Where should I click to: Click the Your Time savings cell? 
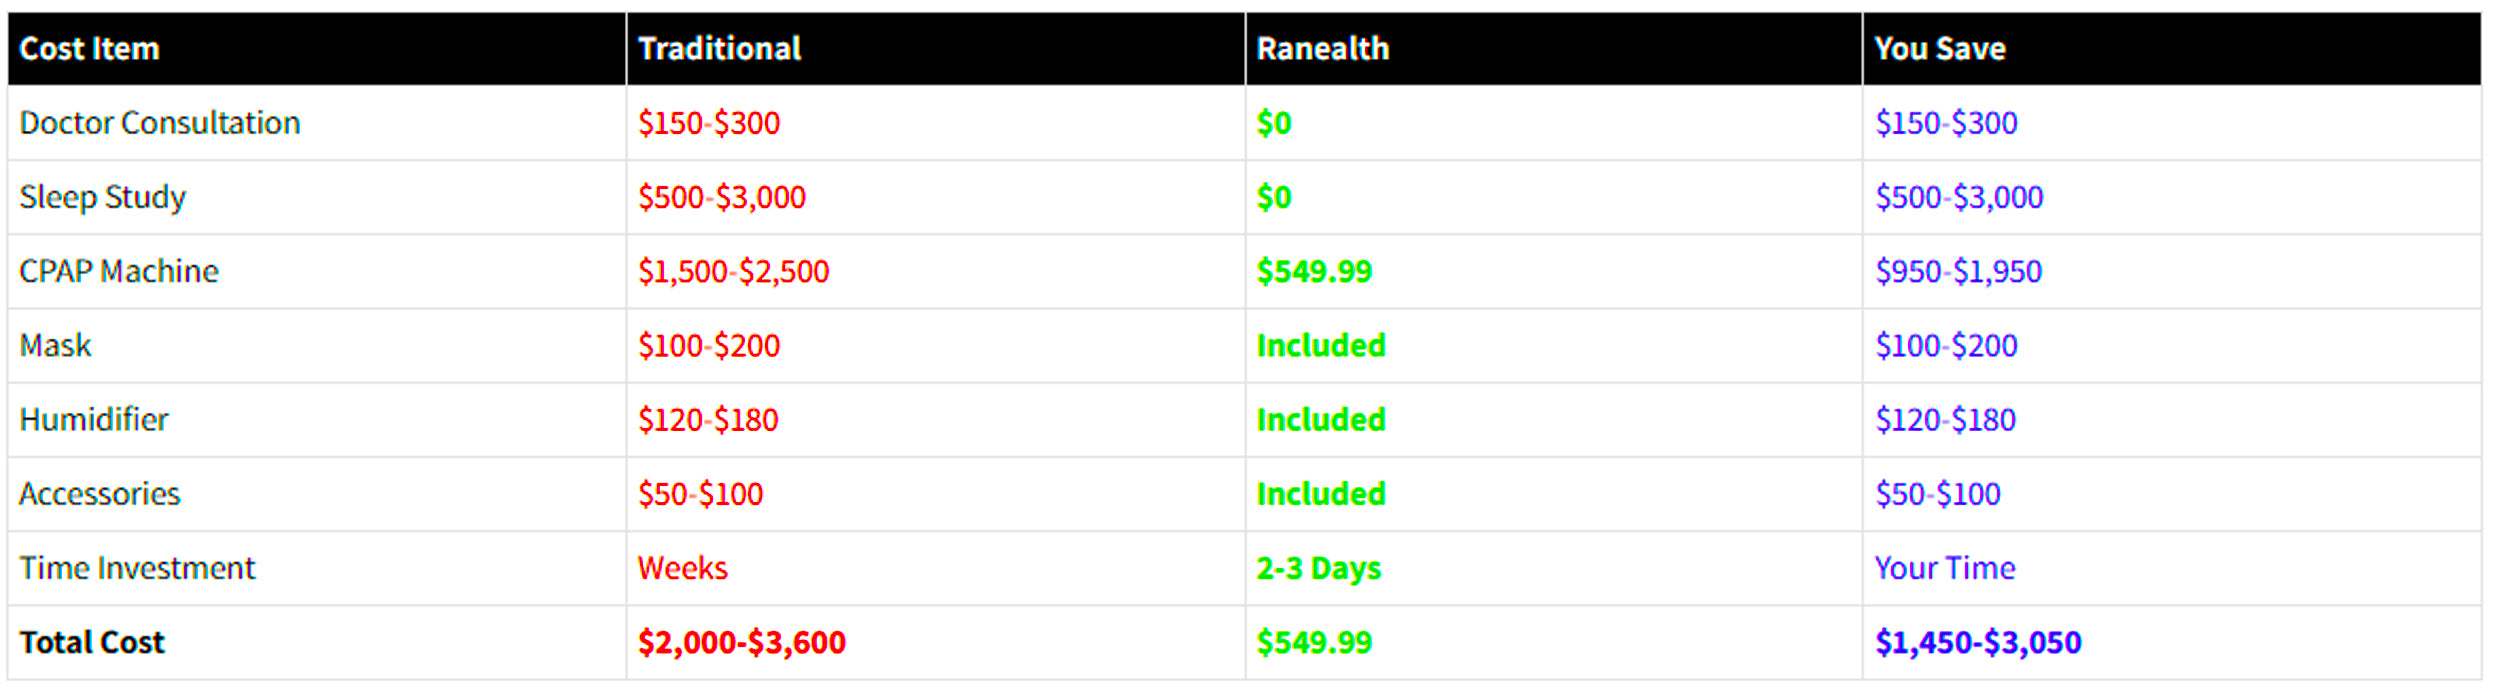click(1944, 568)
